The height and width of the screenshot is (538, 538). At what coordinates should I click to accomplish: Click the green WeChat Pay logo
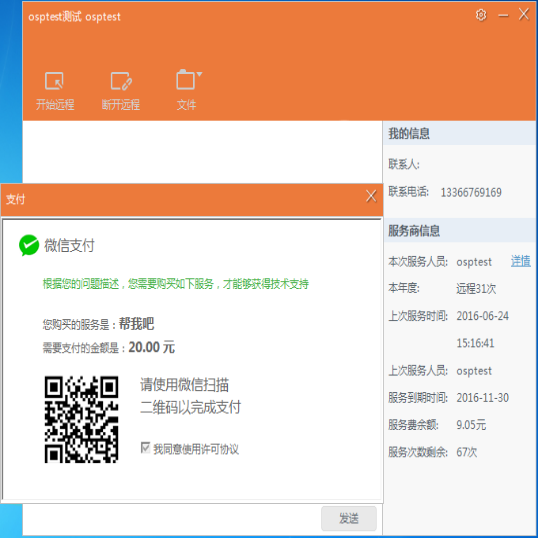click(x=29, y=245)
